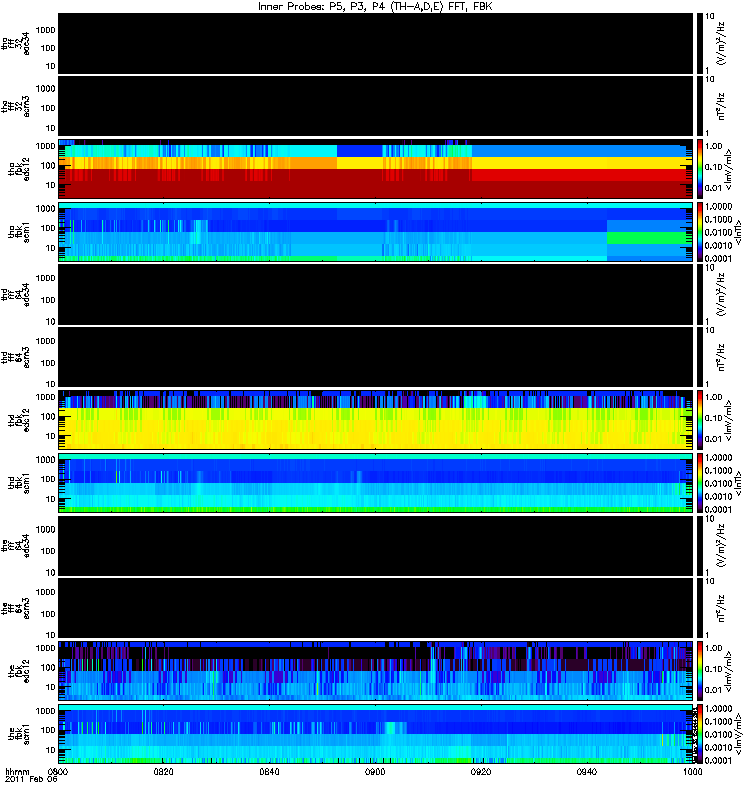Image resolution: width=750 pixels, height=800 pixels.
Task: Click the 'hhmm' axis unit label
Action: click(17, 772)
